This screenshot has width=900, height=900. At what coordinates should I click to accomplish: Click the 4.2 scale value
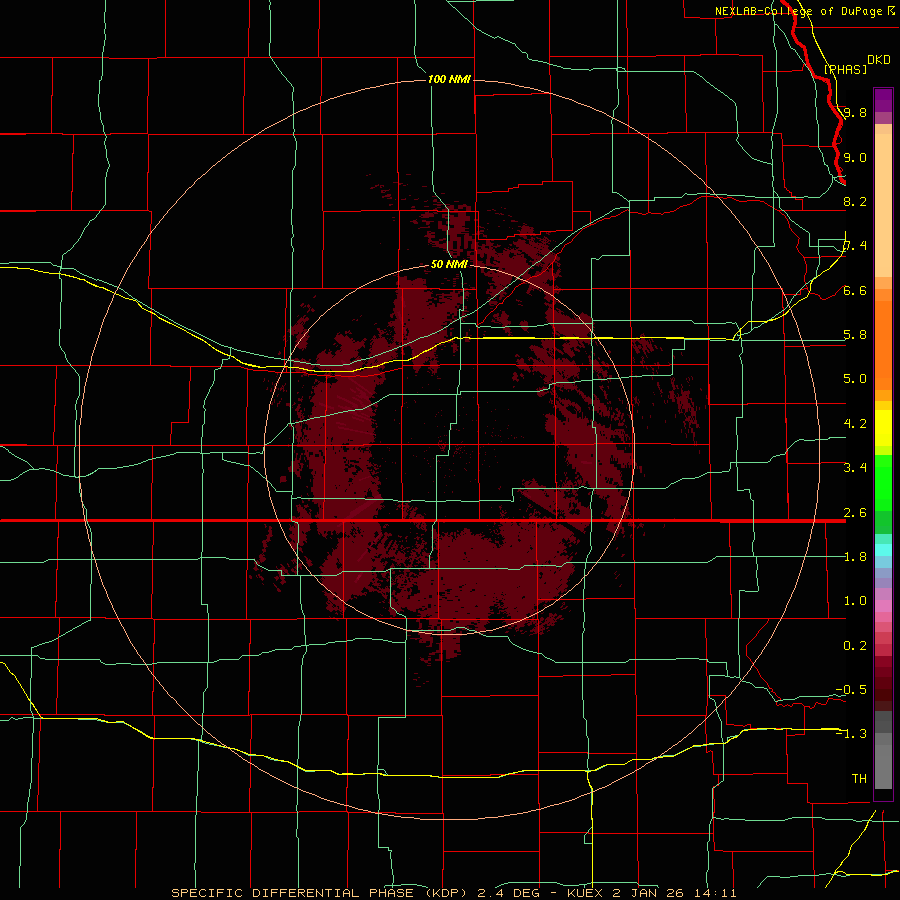coord(855,424)
